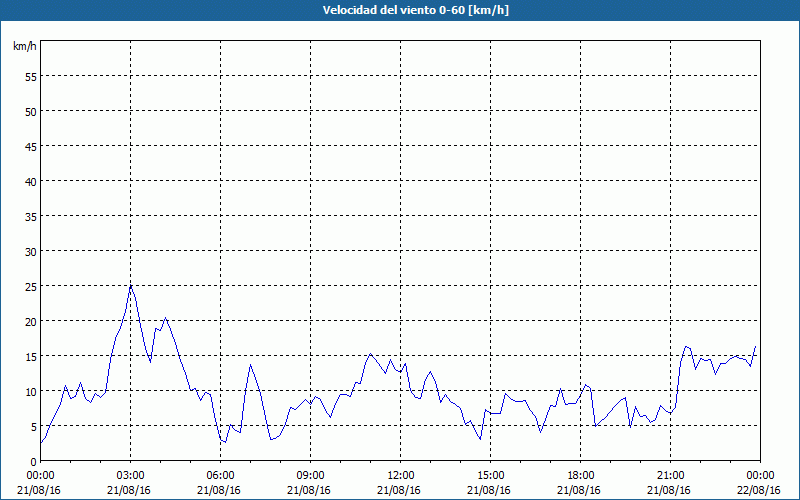Click the '21:00' time axis label

click(670, 476)
